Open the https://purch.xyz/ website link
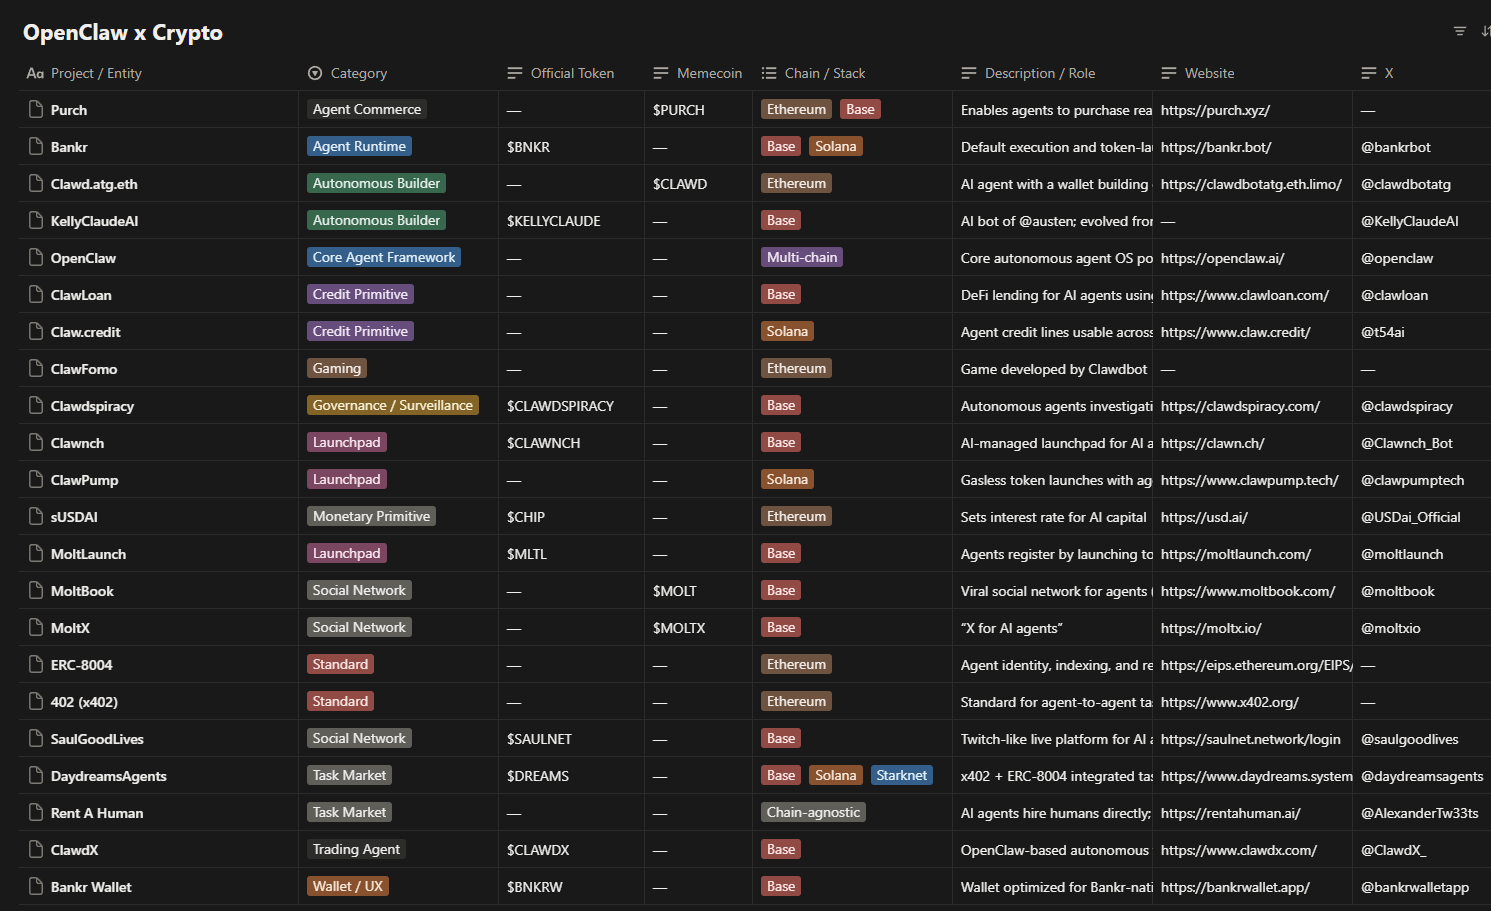 1215,110
